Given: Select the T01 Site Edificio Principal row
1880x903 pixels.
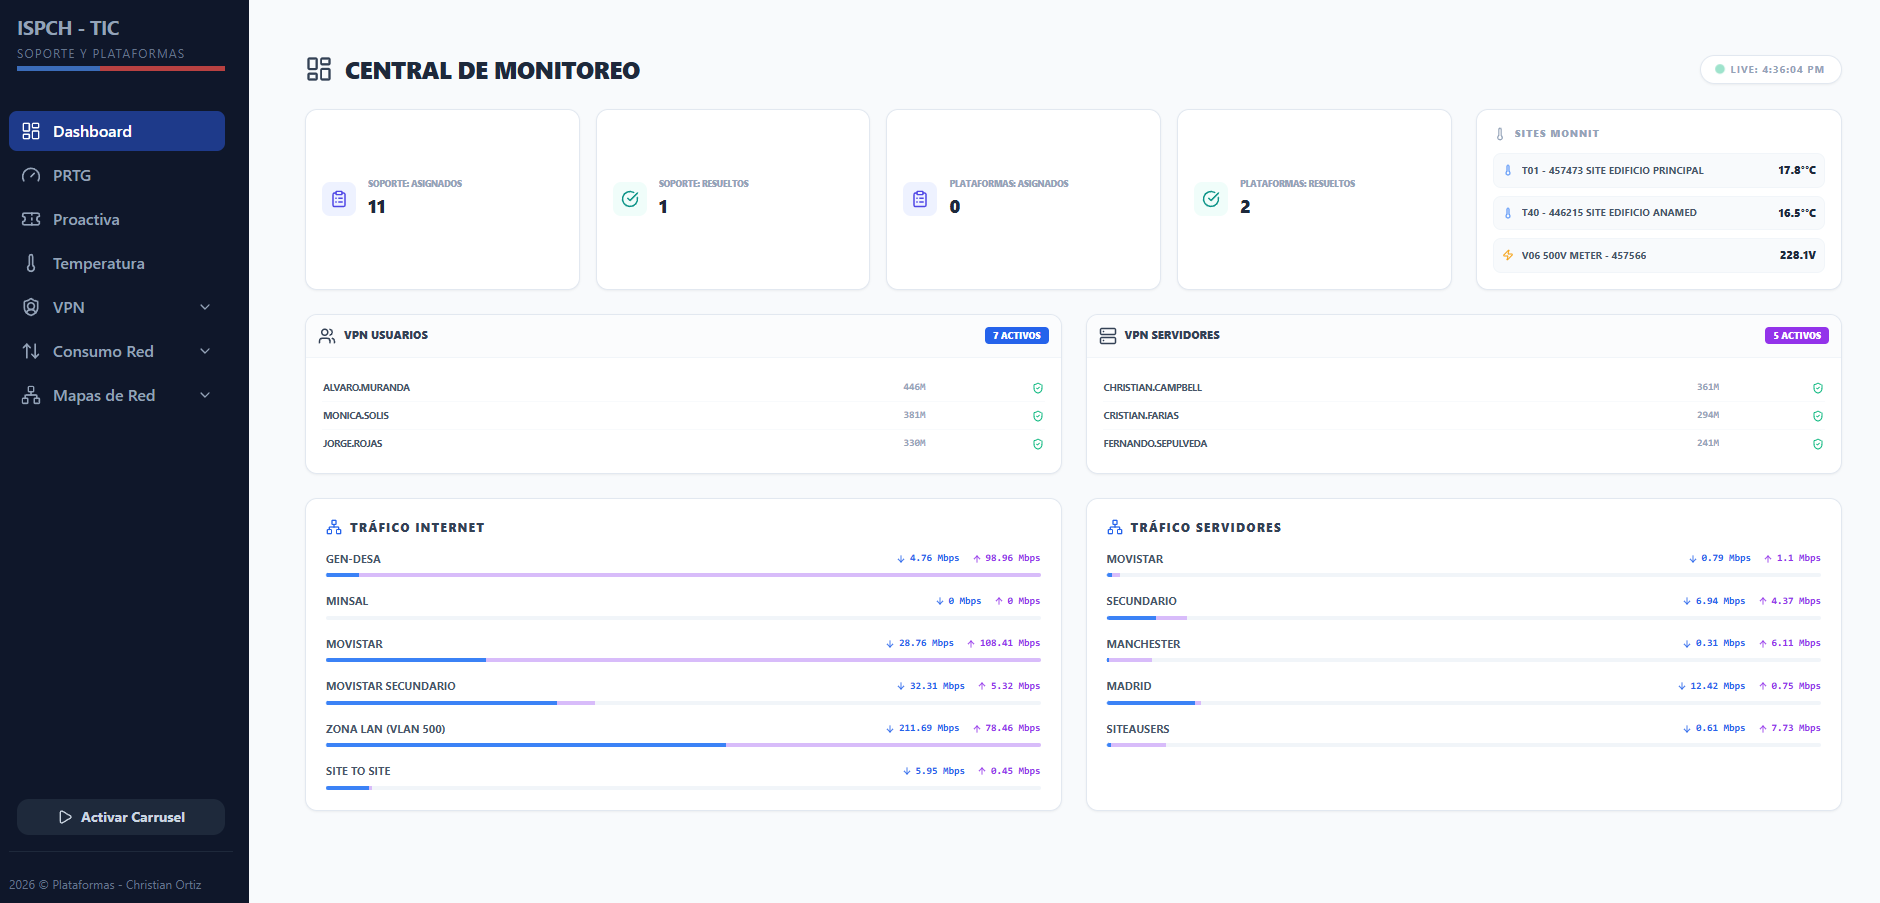Looking at the screenshot, I should tap(1659, 170).
